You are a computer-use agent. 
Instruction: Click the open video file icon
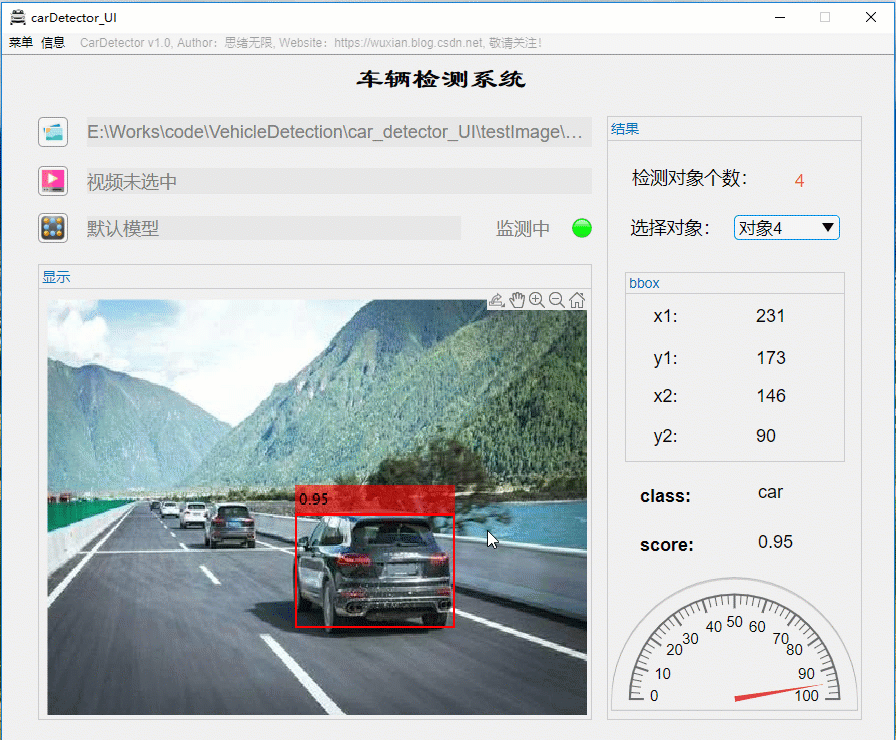click(x=53, y=181)
